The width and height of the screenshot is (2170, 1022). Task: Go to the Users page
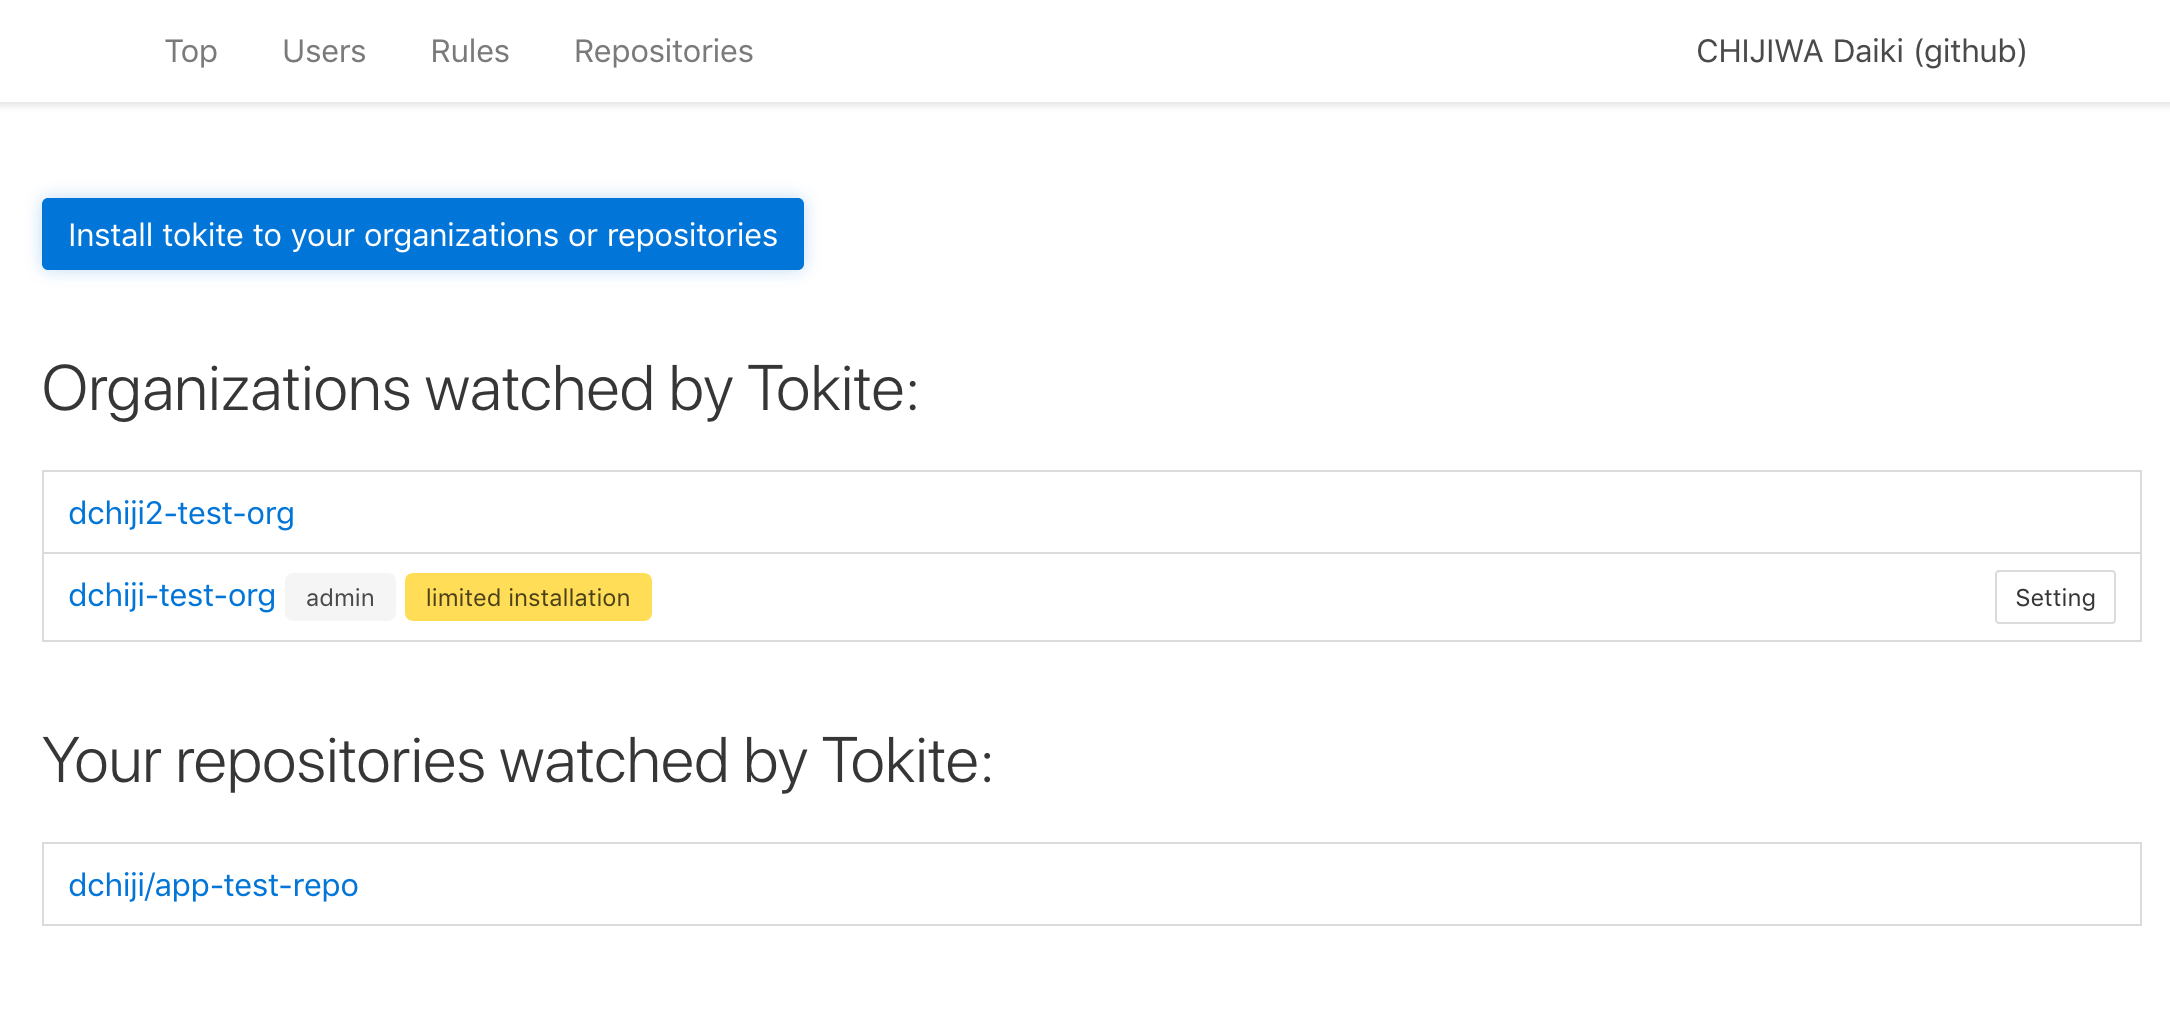pyautogui.click(x=324, y=51)
